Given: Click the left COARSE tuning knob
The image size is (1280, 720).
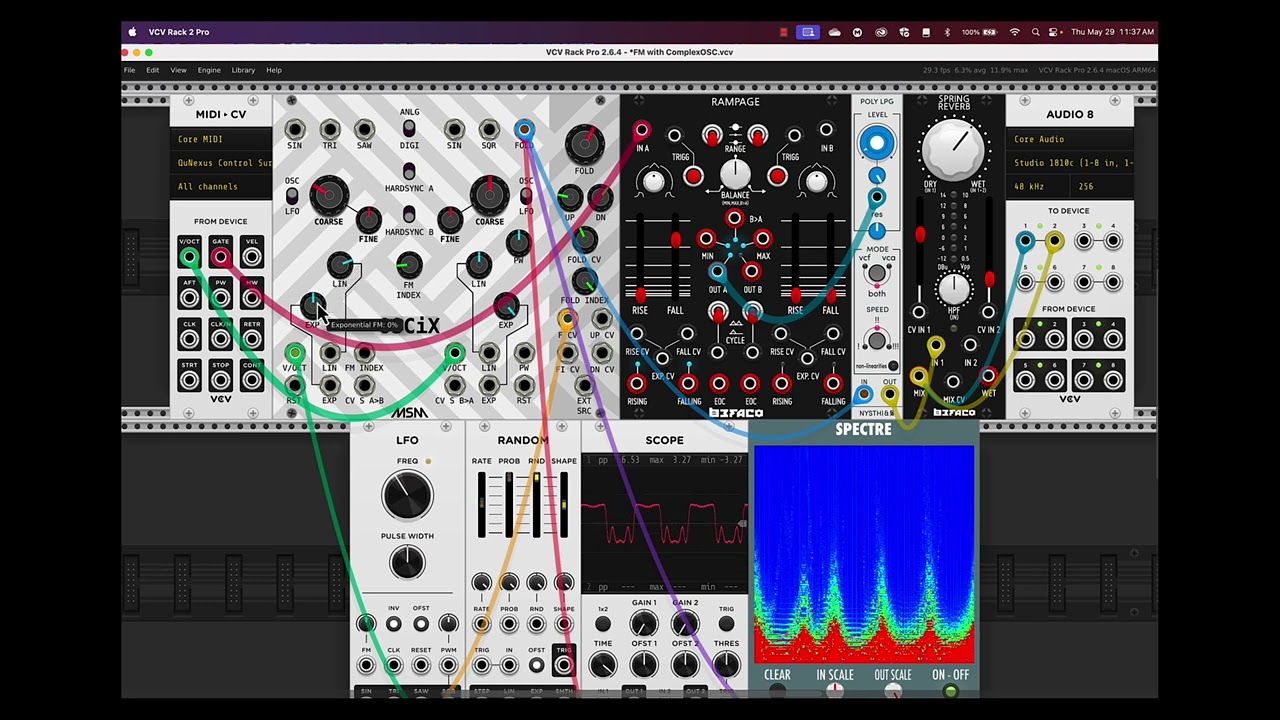Looking at the screenshot, I should 328,195.
